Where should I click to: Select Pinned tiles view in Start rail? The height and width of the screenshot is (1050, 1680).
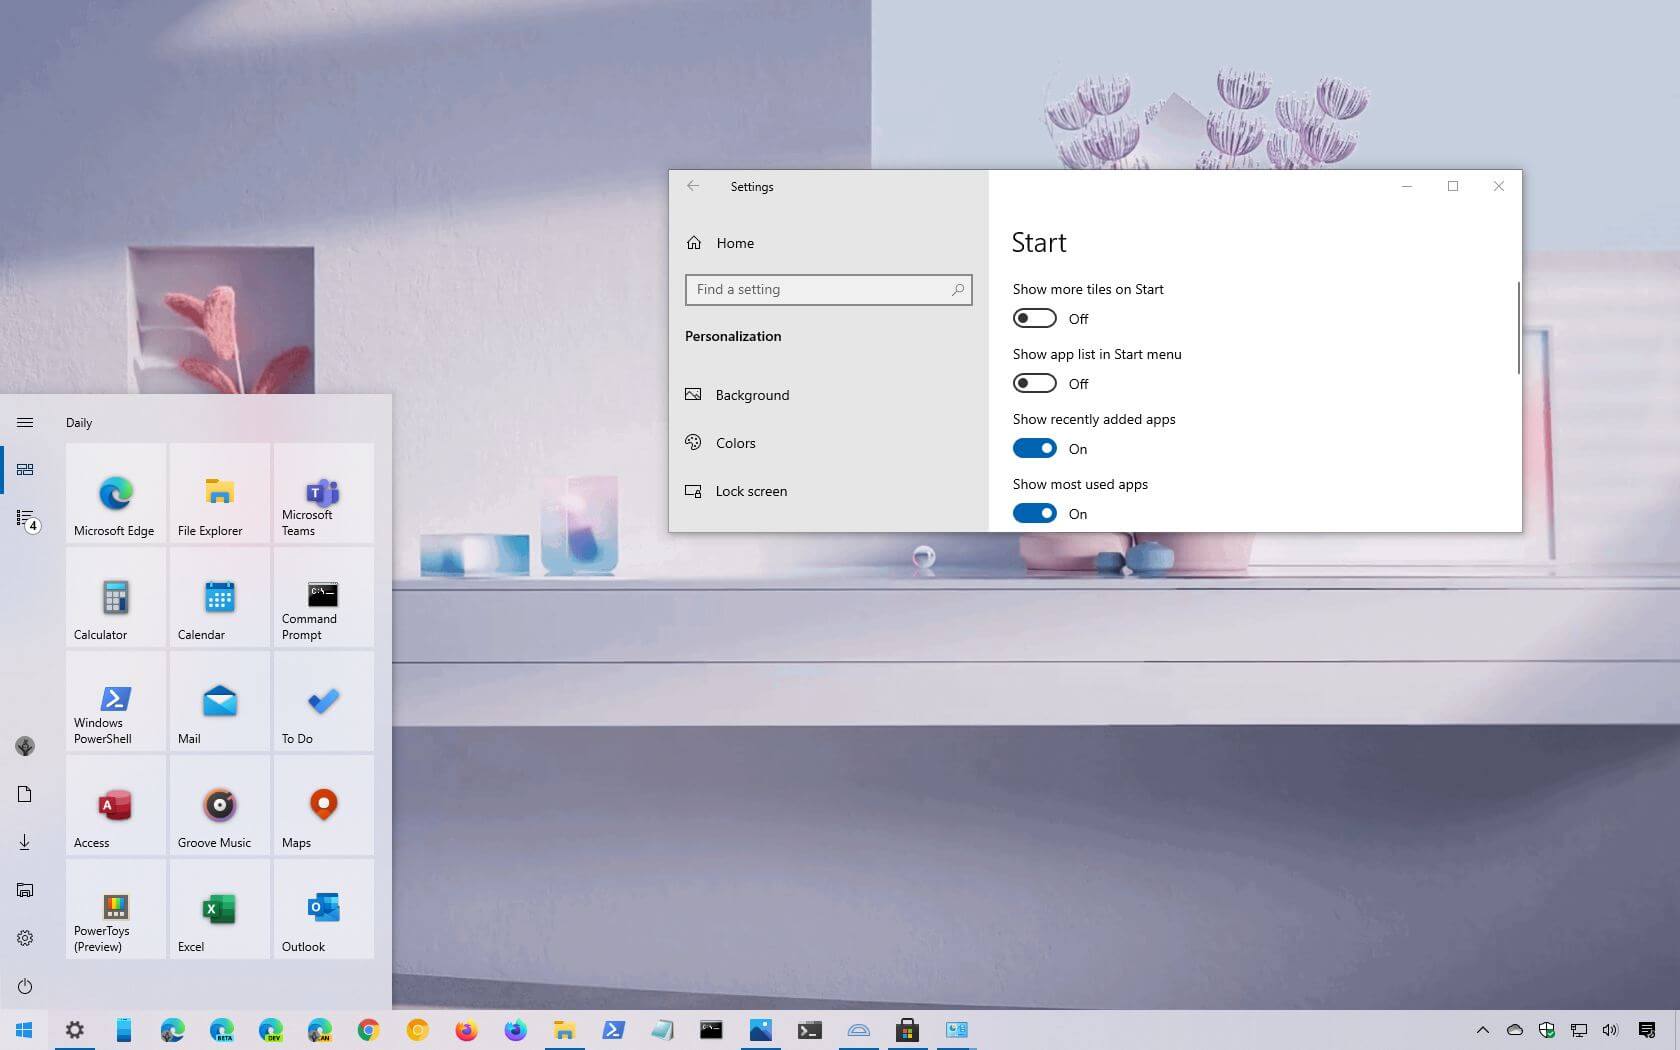pyautogui.click(x=25, y=469)
